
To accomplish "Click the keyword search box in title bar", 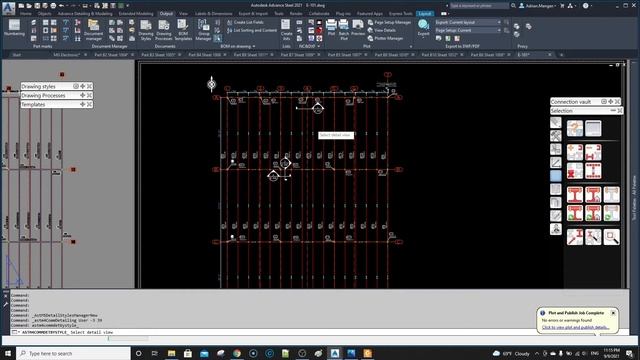I will (x=479, y=6).
